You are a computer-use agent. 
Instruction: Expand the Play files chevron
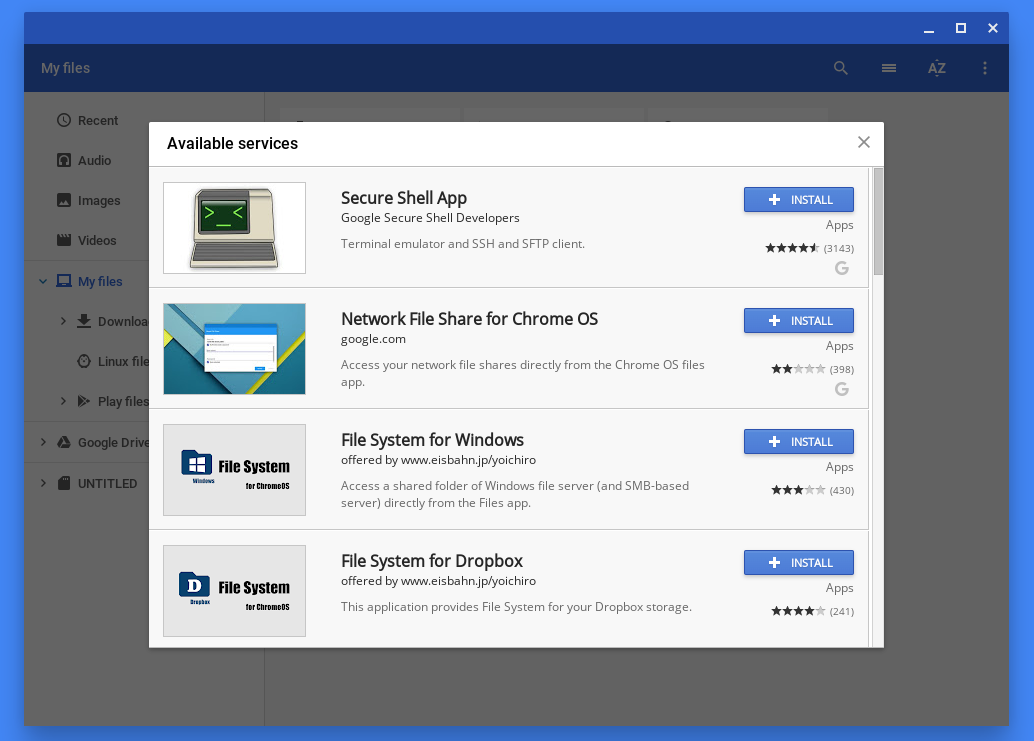tap(63, 401)
